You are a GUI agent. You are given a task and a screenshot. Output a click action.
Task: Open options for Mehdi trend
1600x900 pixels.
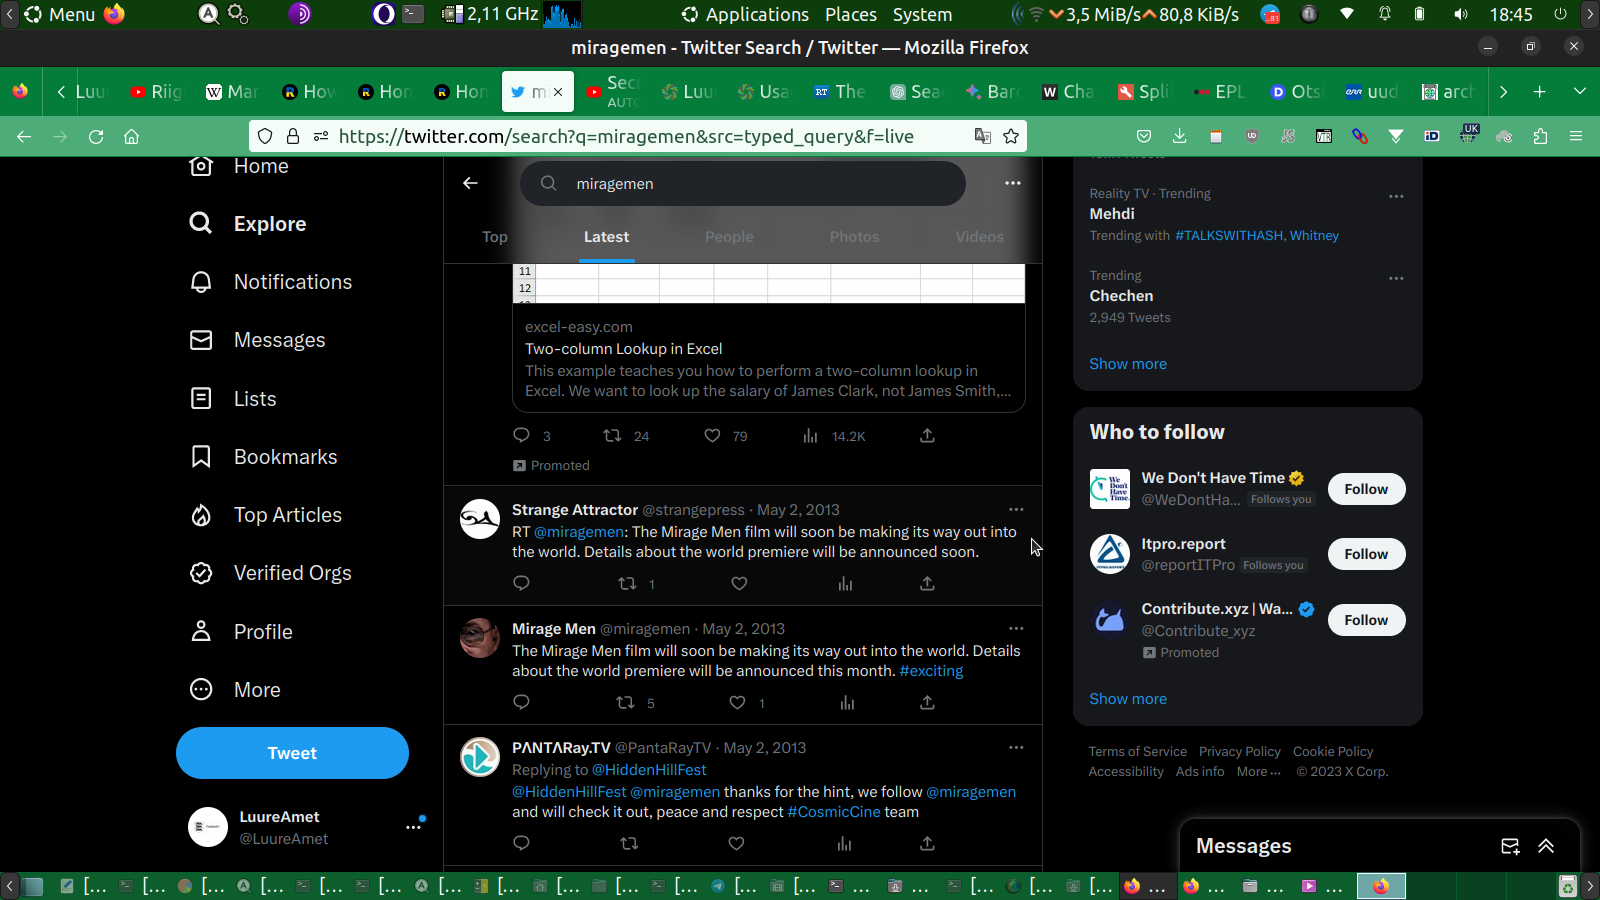tap(1396, 196)
